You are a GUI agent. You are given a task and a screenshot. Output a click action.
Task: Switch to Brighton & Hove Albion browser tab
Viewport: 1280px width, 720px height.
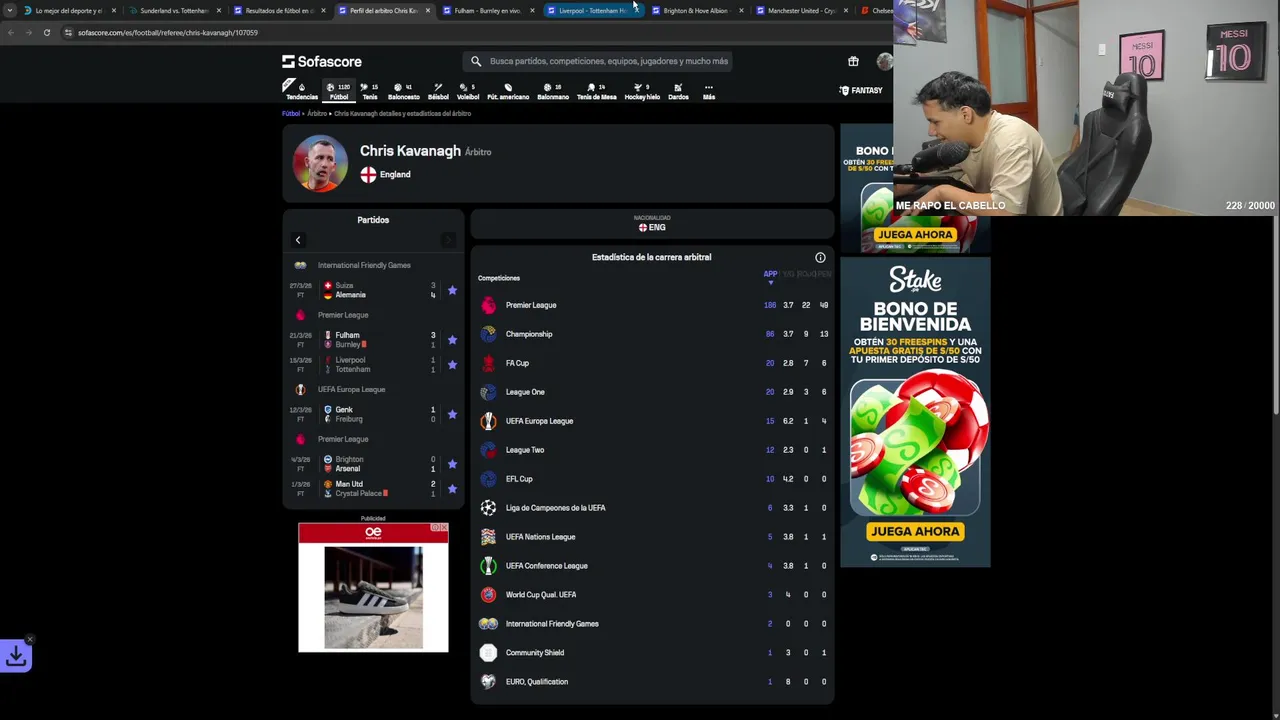696,11
